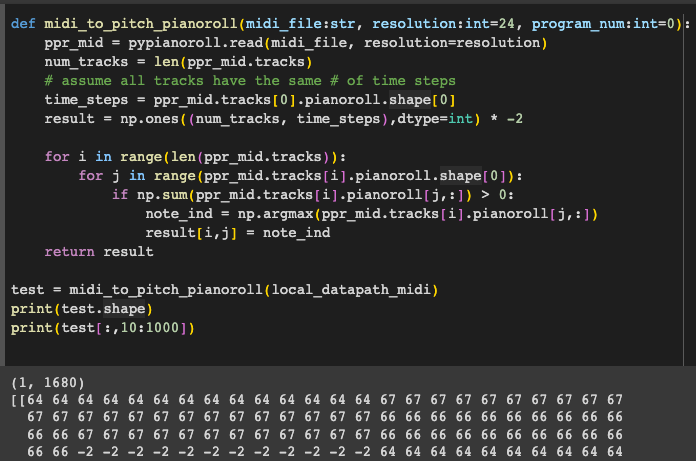
Task: Click the output row containing -2 values
Action: [x=324, y=452]
